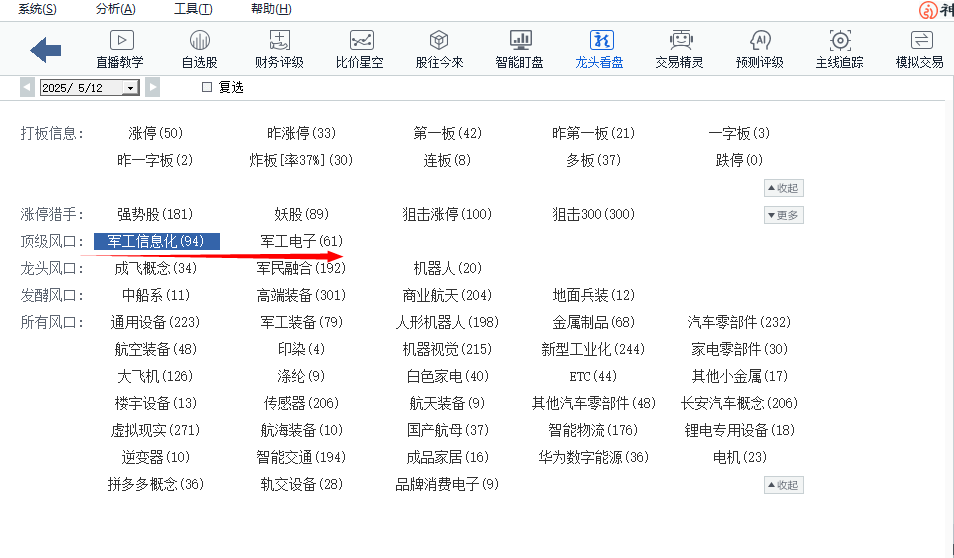Go to next date arrow

[152, 88]
